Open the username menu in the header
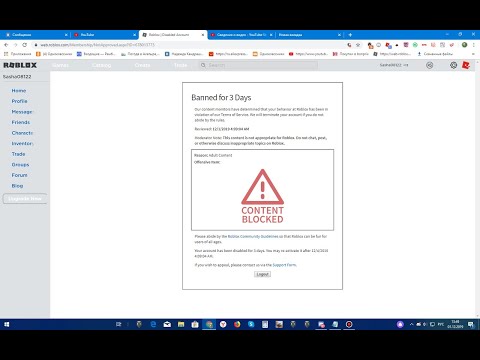The width and height of the screenshot is (480, 360). pyautogui.click(x=394, y=65)
